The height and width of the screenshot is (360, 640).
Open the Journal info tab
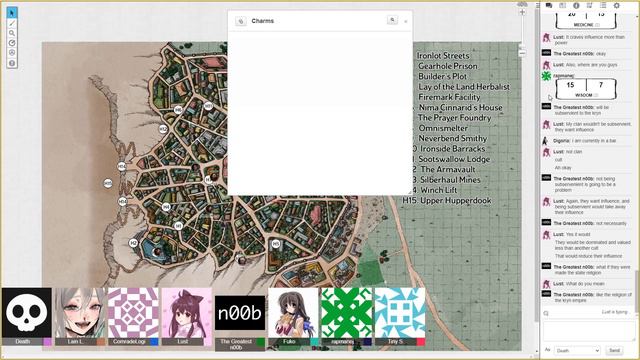click(x=576, y=5)
